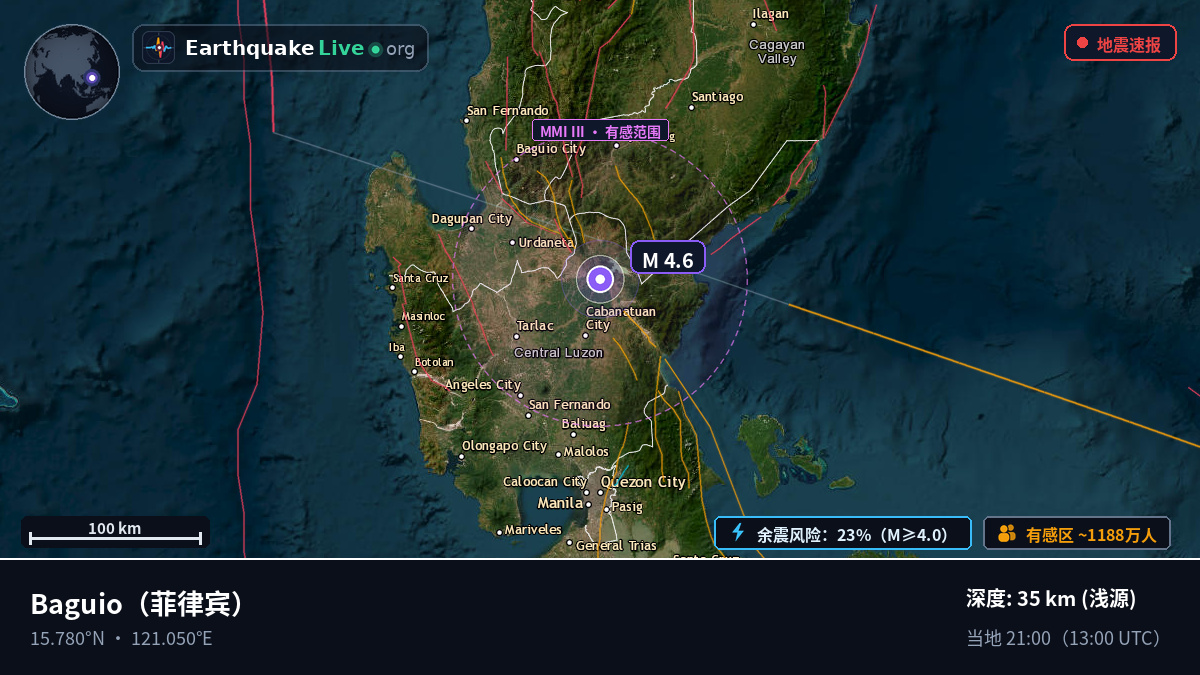
Task: Click the Baguio City map label
Action: pos(551,149)
